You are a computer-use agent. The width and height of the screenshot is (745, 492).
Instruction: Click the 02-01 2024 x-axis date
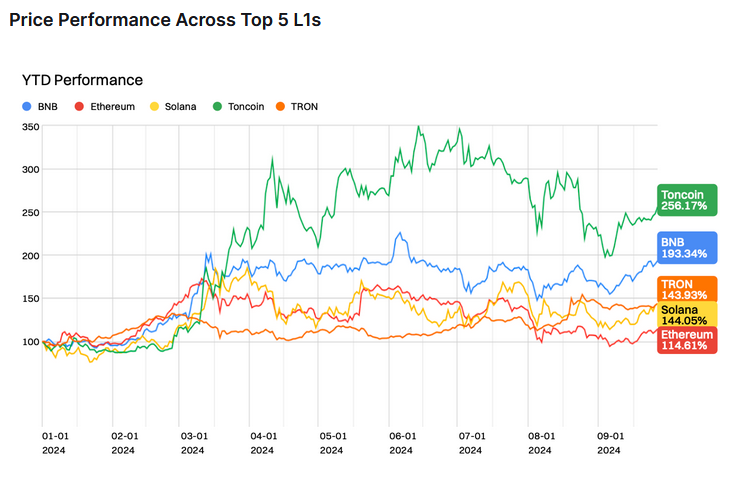[124, 443]
